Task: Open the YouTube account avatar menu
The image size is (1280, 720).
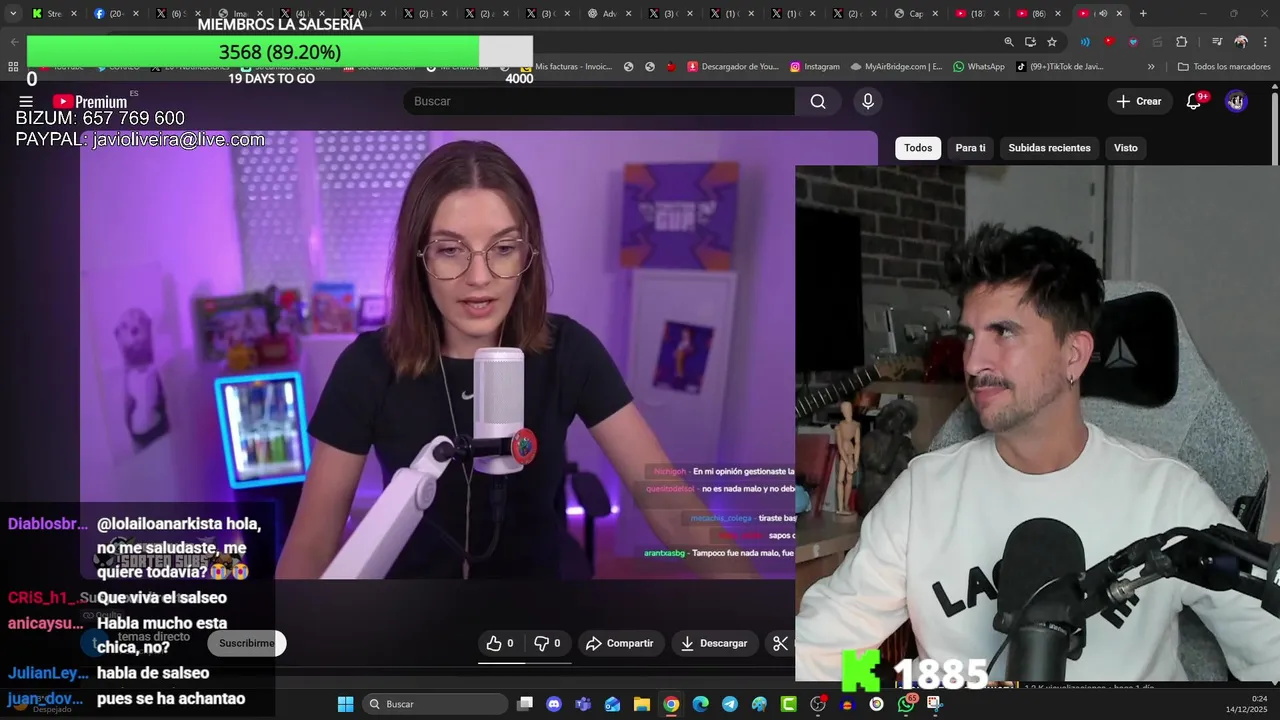Action: pos(1236,101)
